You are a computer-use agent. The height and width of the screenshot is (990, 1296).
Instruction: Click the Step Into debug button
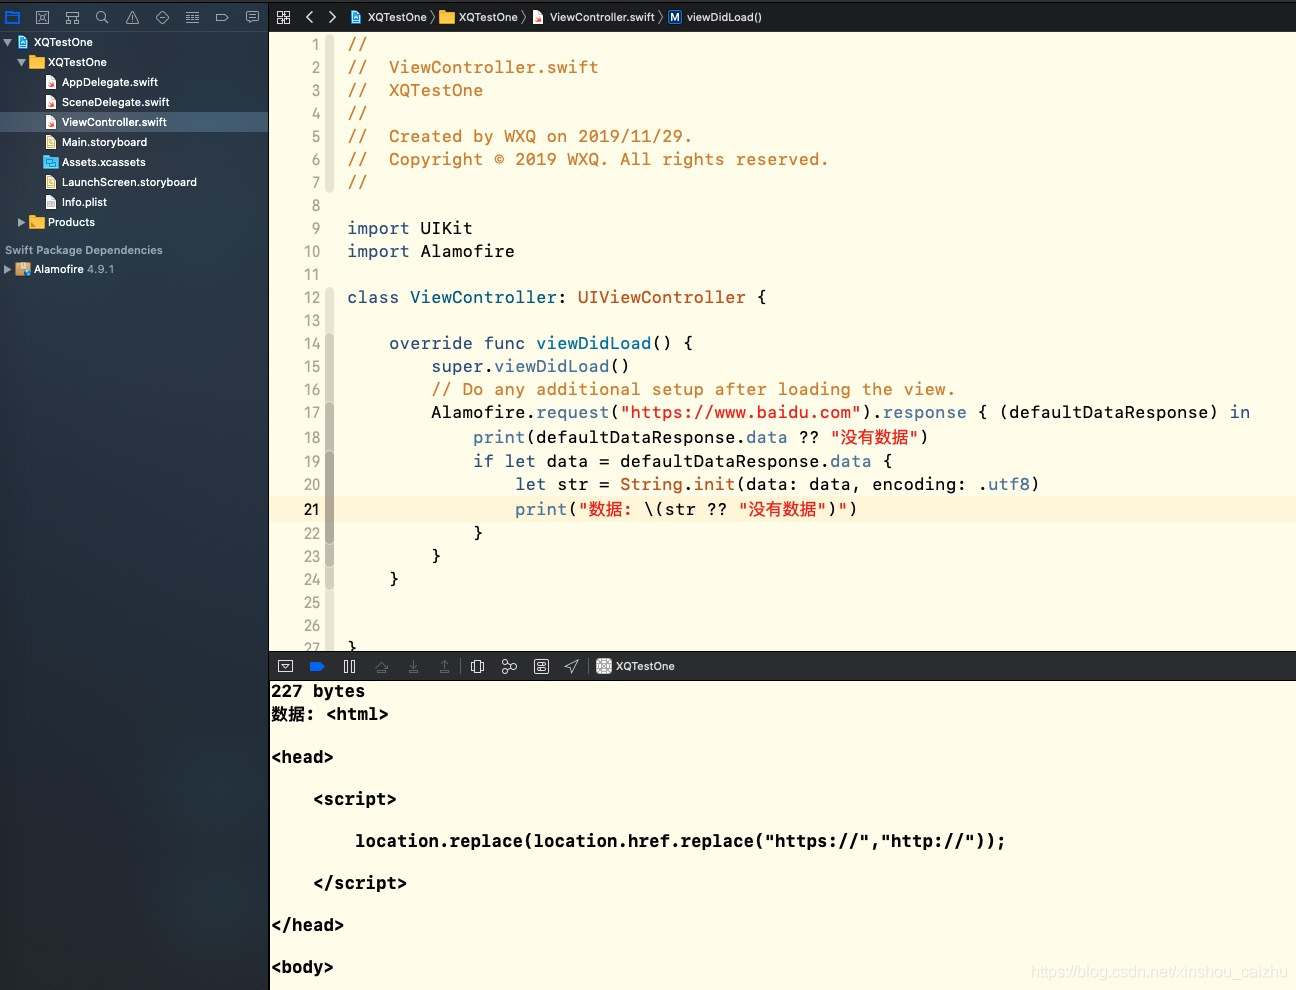[x=413, y=666]
